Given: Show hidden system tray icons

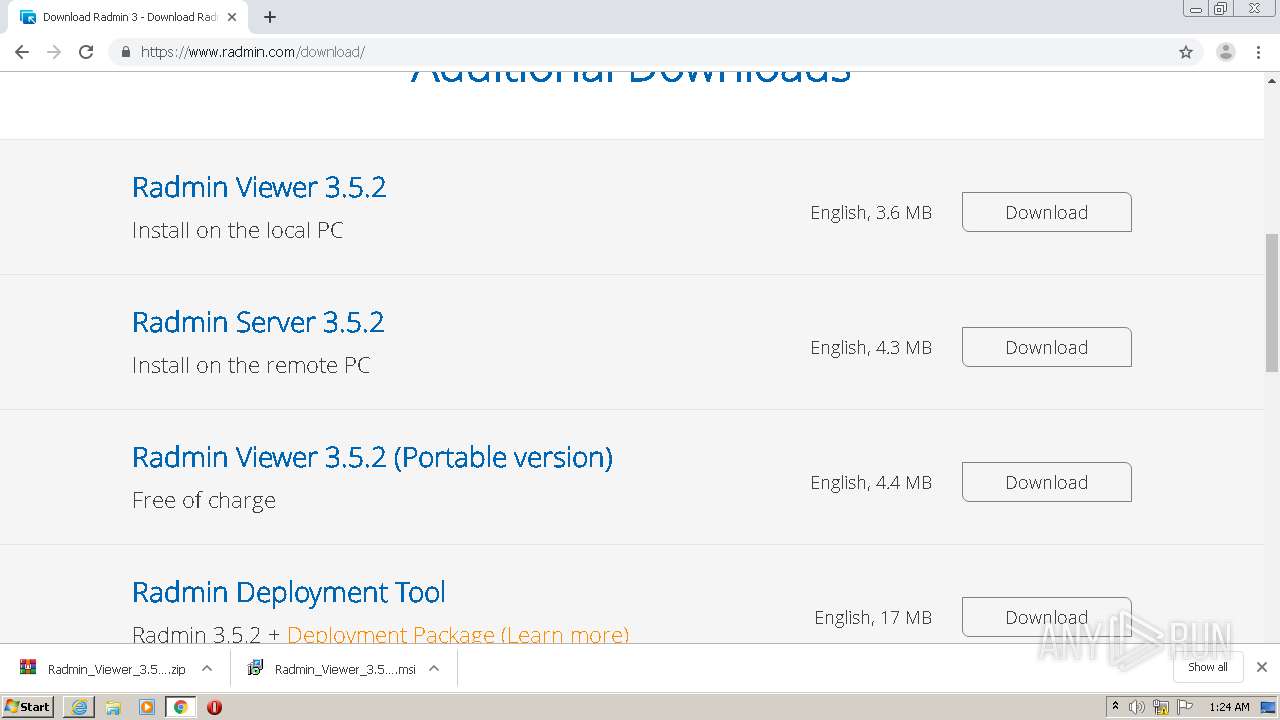Looking at the screenshot, I should click(1115, 706).
